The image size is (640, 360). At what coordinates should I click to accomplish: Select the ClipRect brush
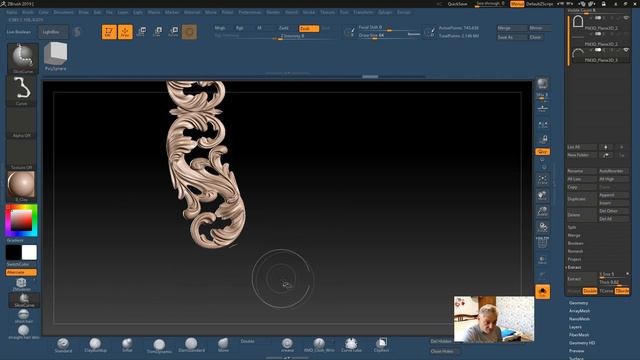(x=382, y=345)
